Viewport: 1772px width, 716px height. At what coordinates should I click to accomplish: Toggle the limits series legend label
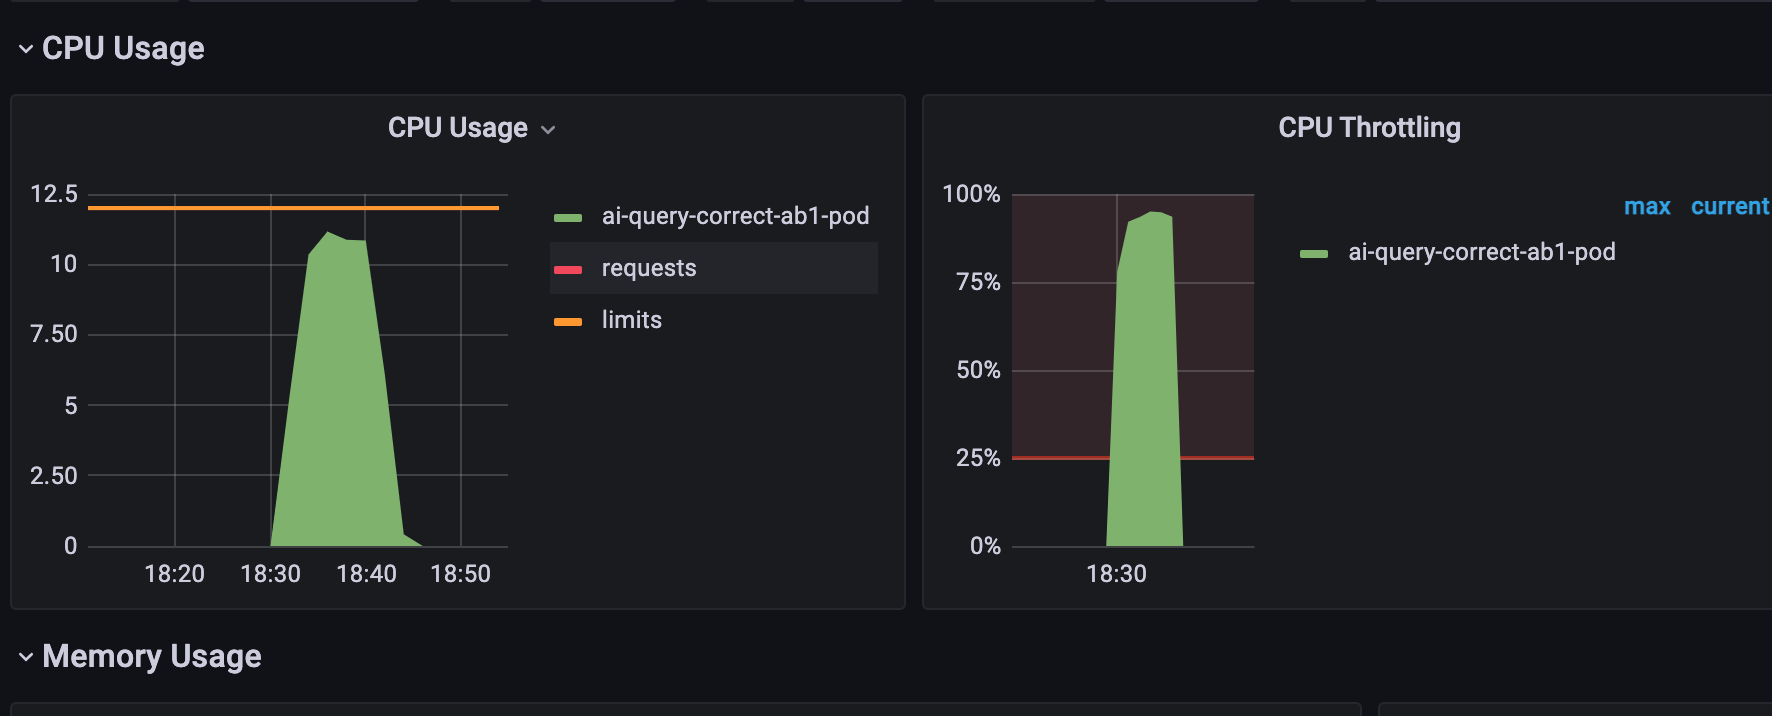click(x=631, y=320)
